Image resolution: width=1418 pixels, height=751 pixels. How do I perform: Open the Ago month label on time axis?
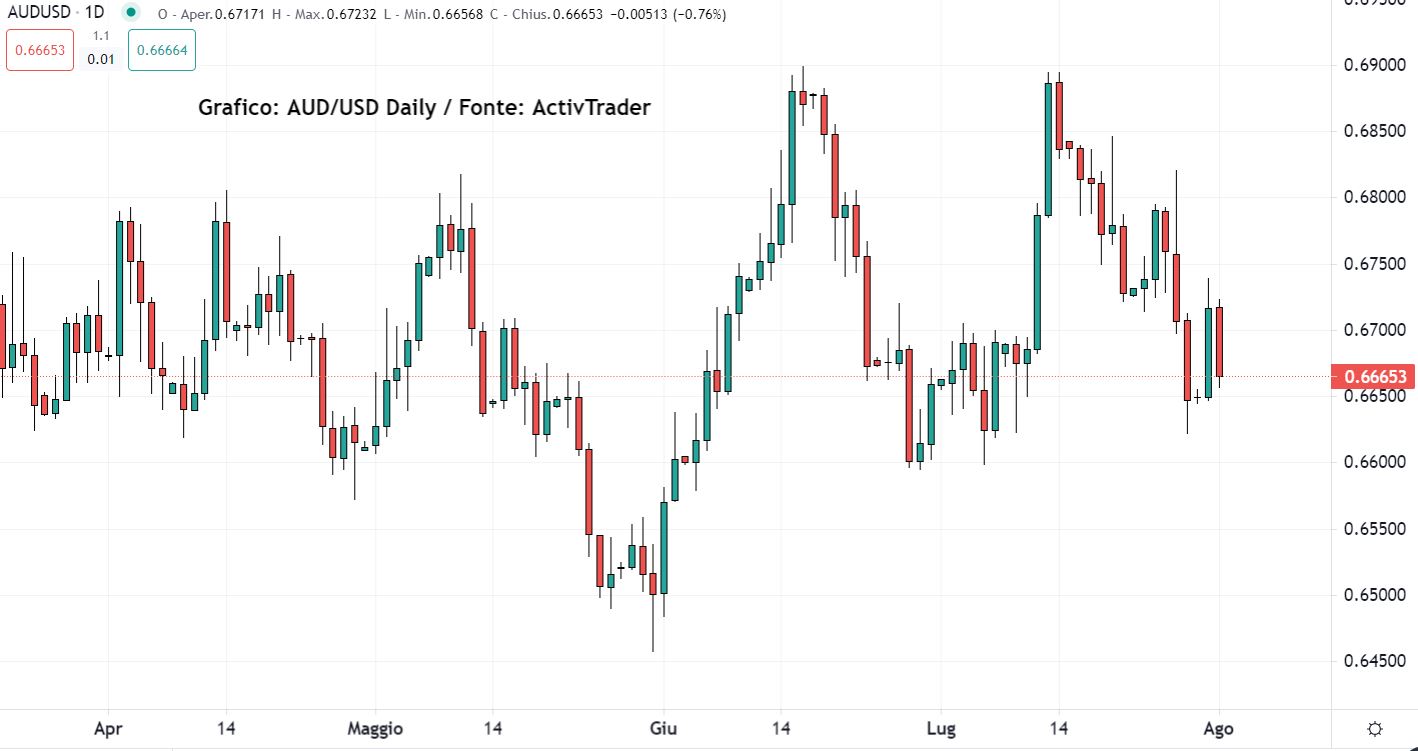click(x=1218, y=729)
